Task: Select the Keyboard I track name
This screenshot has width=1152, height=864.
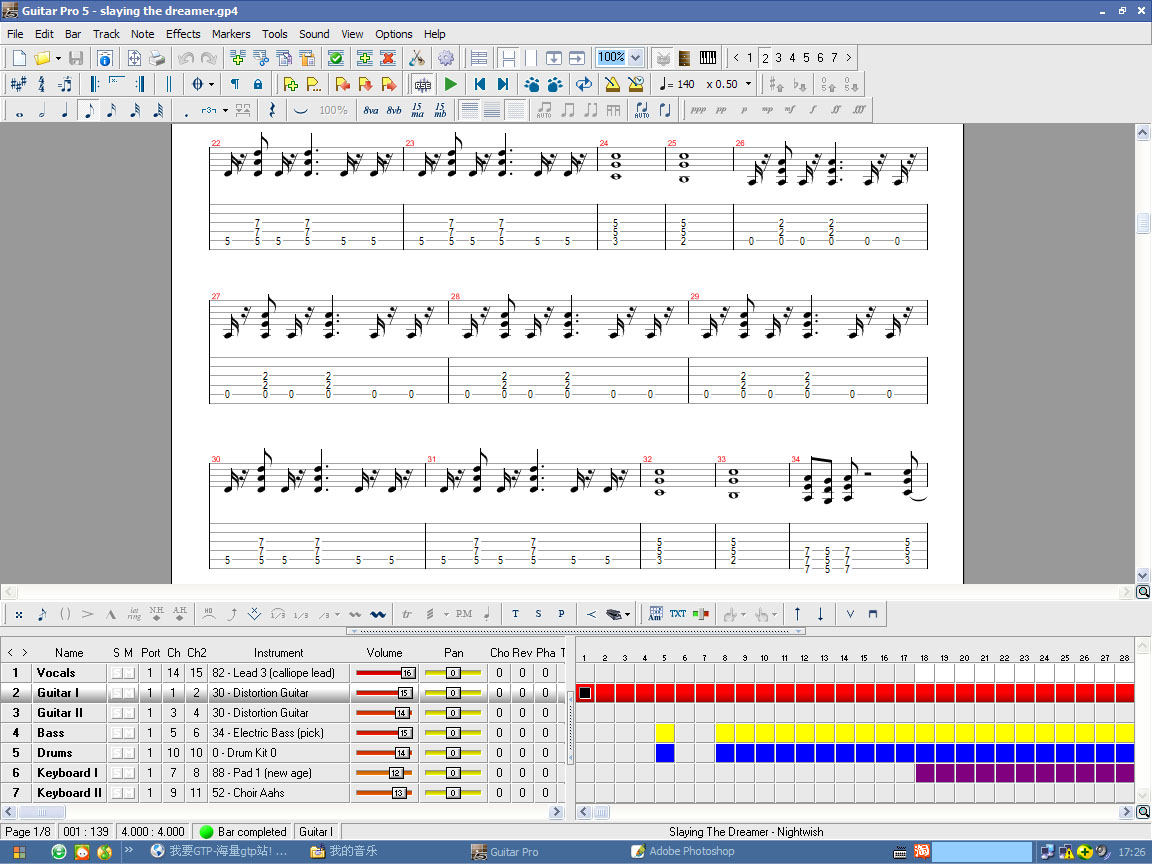Action: 67,773
